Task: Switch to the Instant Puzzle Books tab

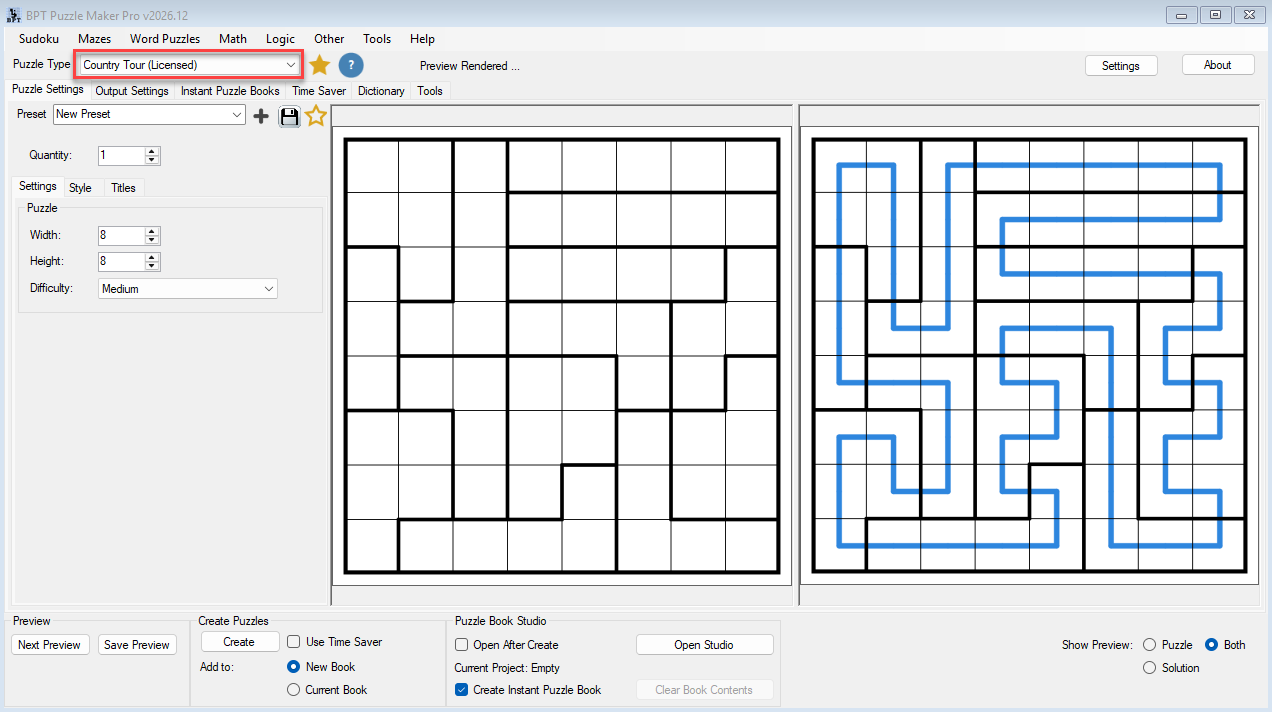Action: [230, 91]
